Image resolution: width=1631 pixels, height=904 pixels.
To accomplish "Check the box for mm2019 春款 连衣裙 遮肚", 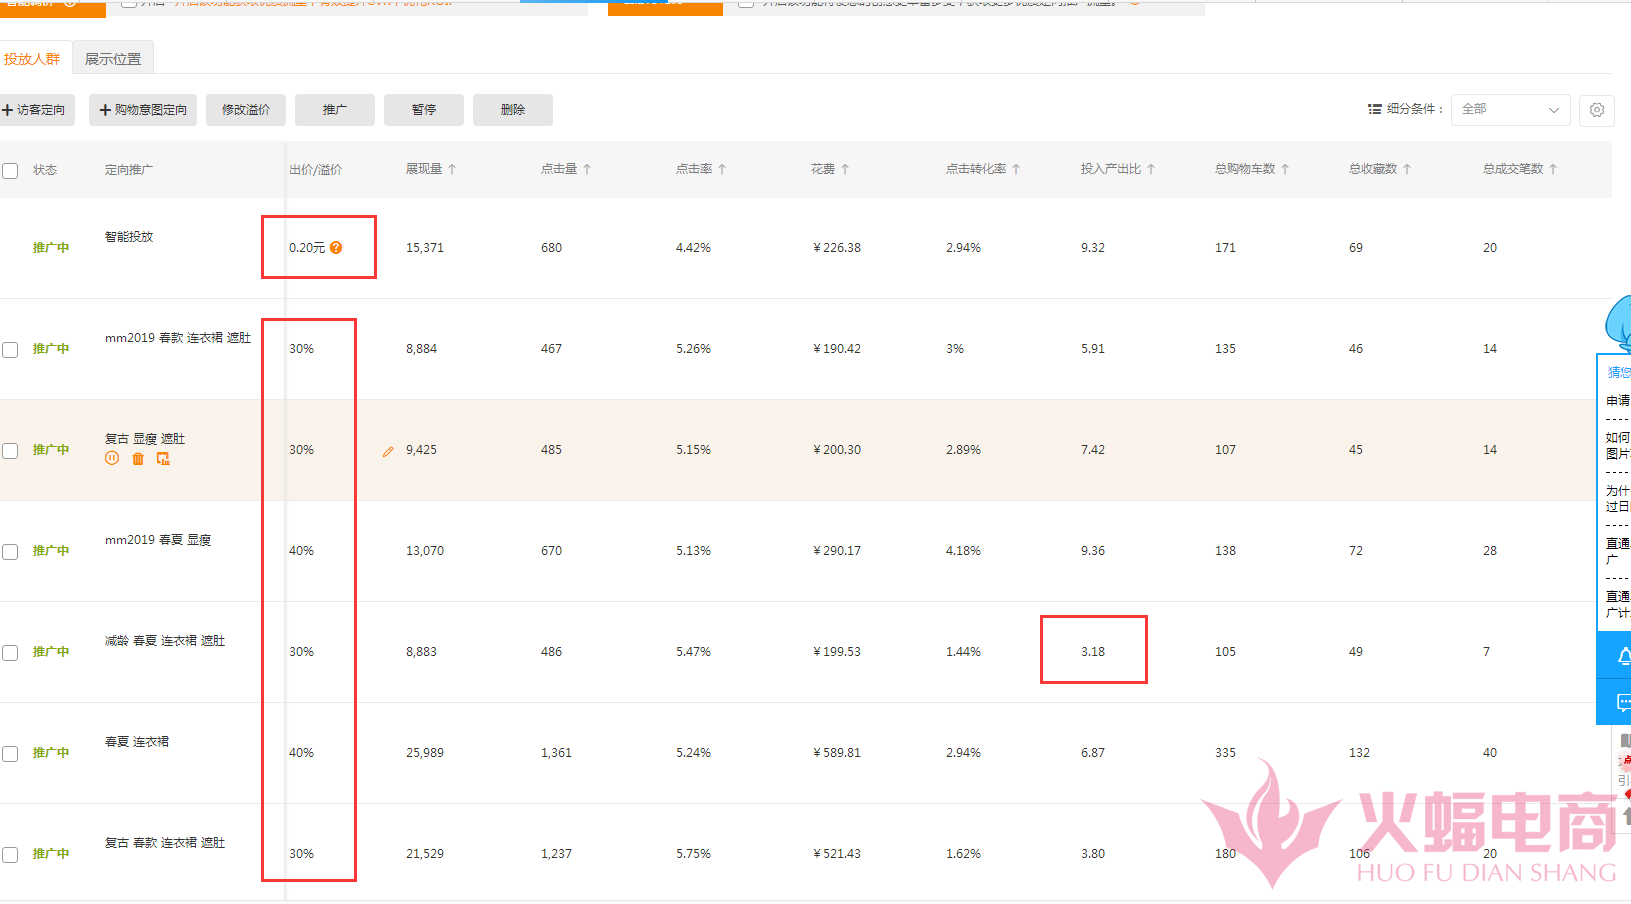I will [x=10, y=350].
